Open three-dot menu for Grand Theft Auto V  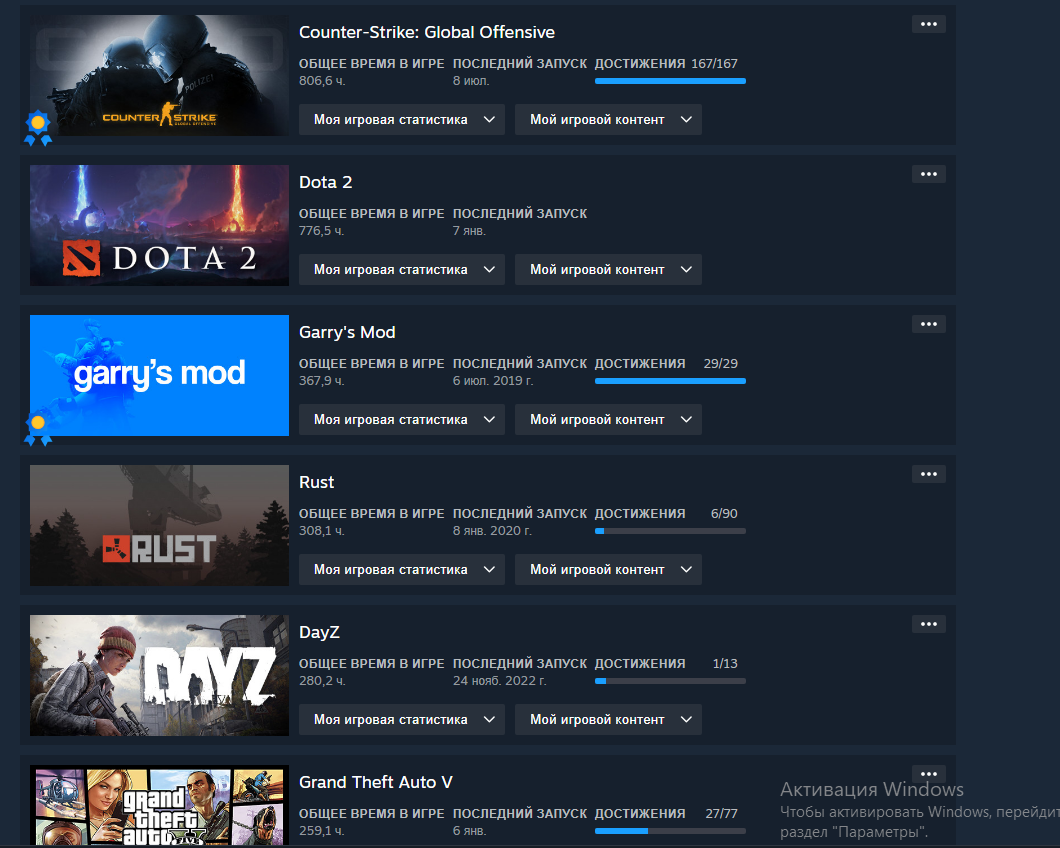pyautogui.click(x=928, y=774)
